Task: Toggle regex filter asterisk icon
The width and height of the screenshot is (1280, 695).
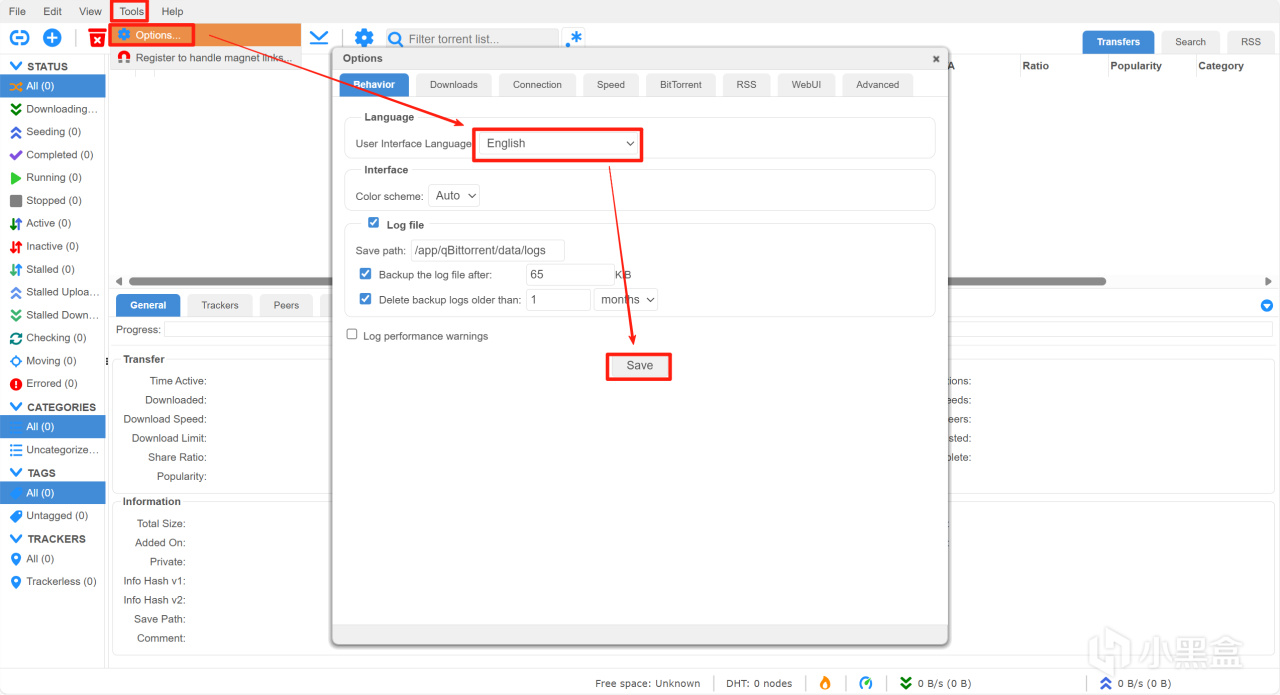Action: 573,38
